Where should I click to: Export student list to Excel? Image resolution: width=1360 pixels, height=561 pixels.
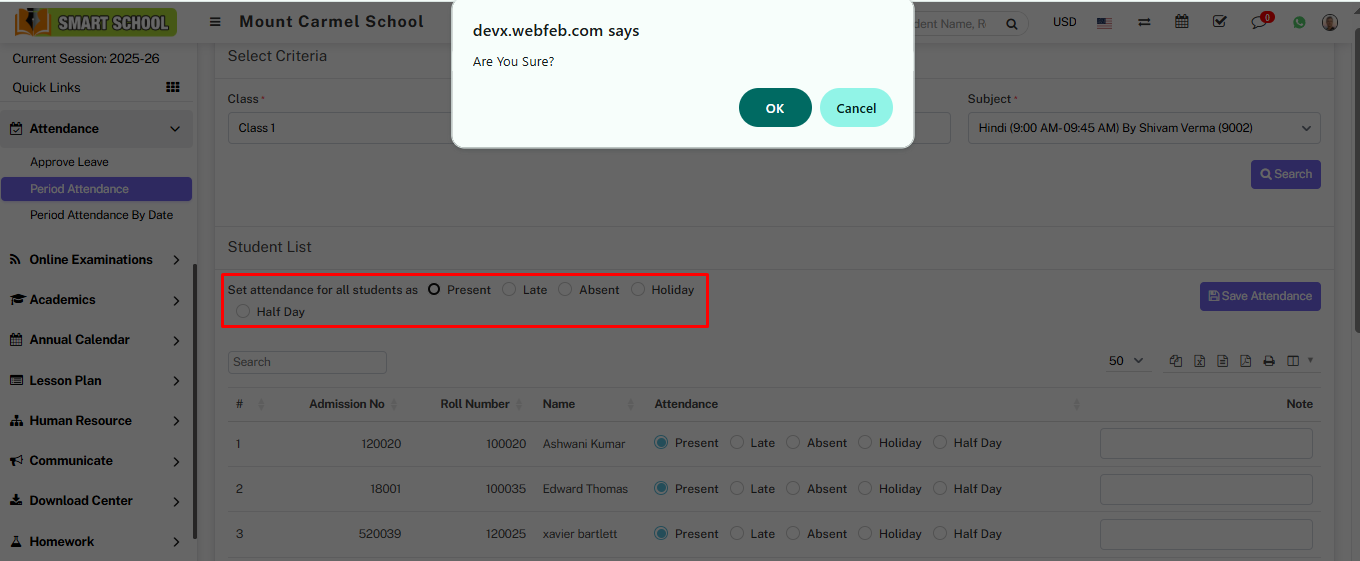click(1199, 361)
